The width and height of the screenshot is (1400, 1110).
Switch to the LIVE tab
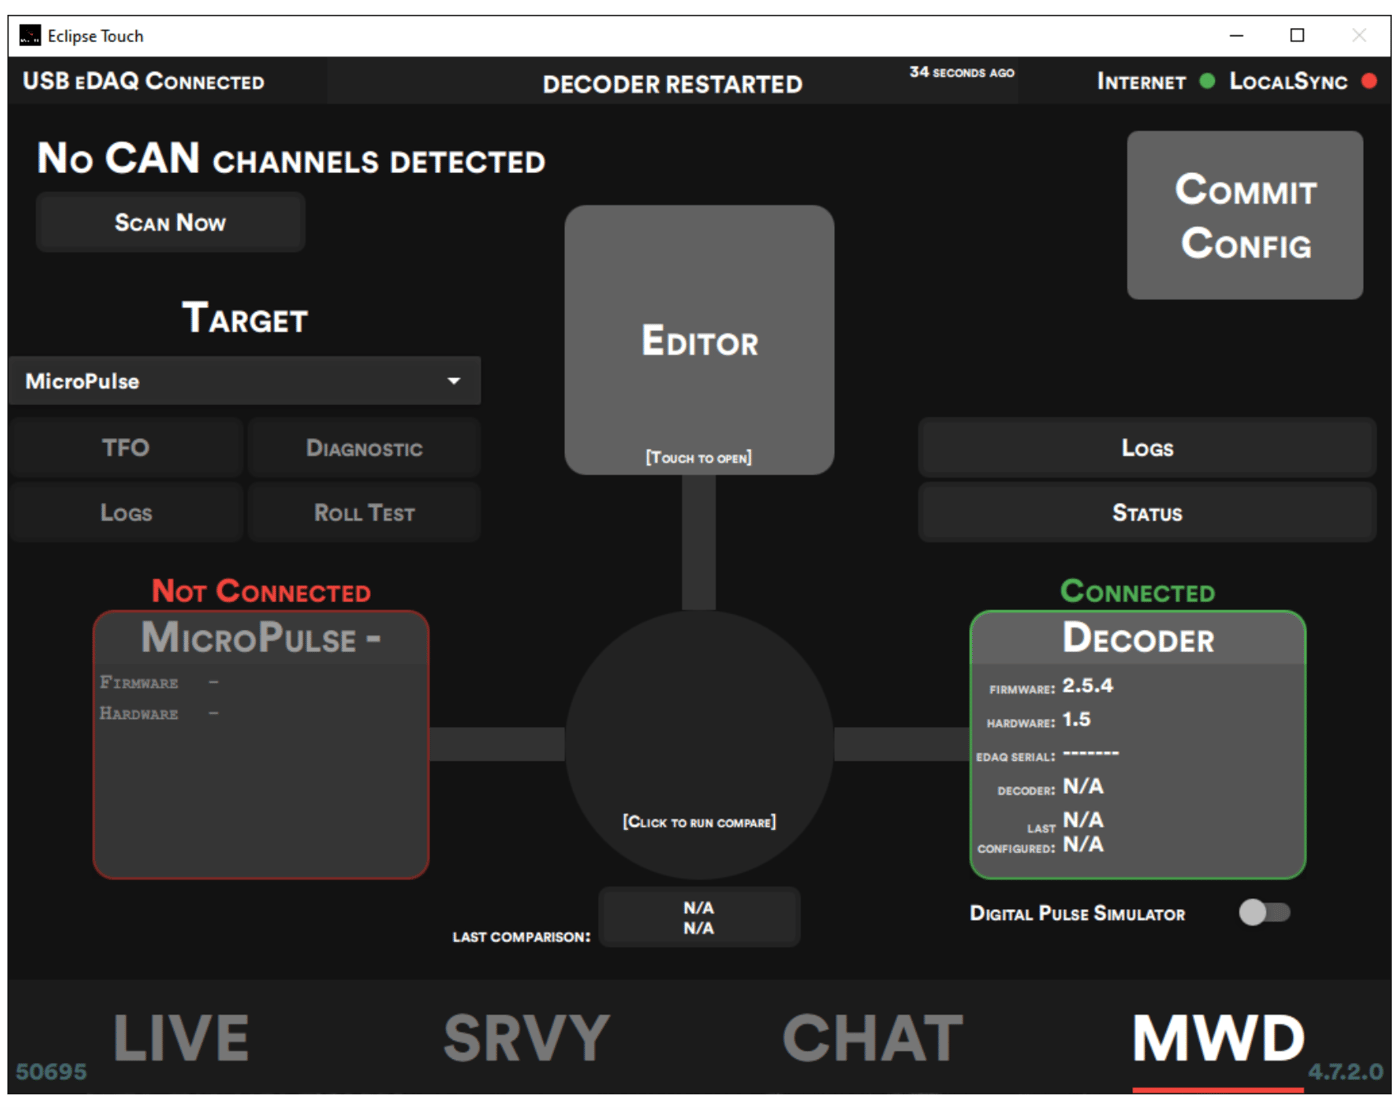[179, 1037]
